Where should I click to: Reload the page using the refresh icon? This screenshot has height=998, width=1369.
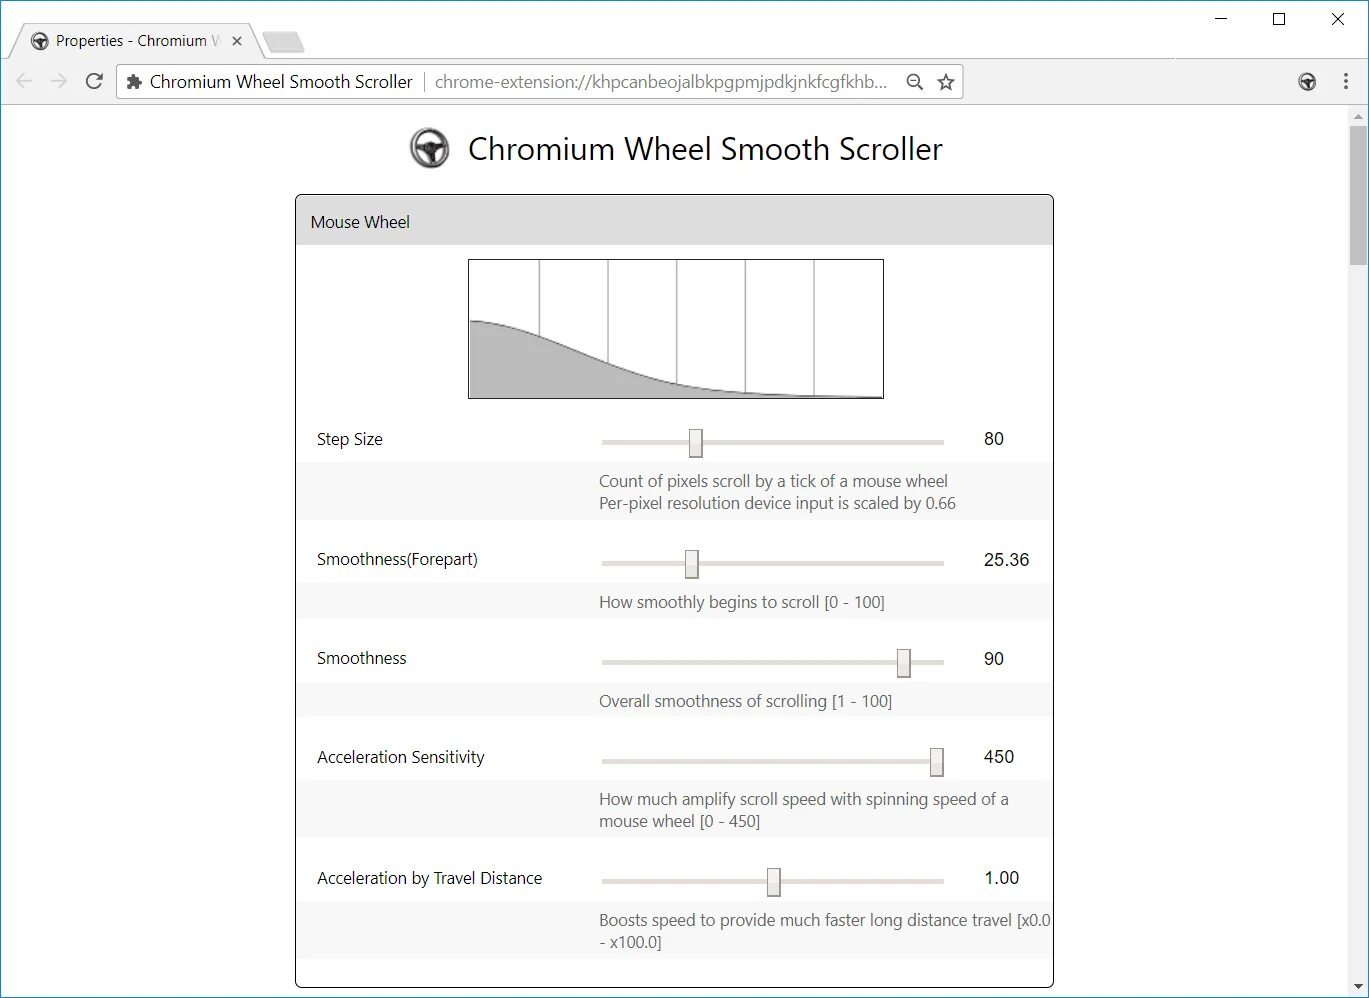[94, 81]
